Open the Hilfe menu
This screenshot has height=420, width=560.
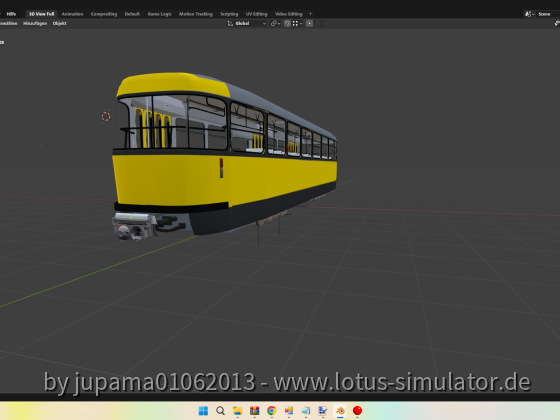coord(11,14)
